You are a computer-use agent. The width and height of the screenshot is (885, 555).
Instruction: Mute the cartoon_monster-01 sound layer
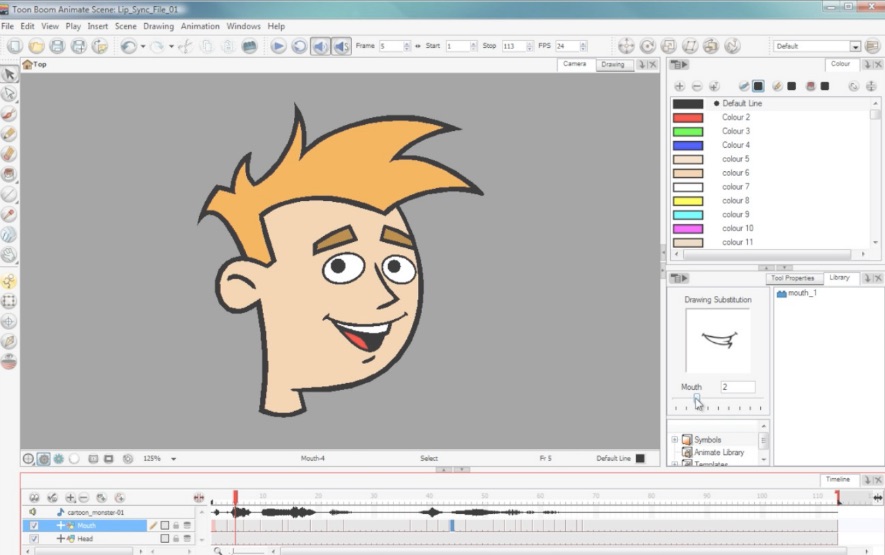(33, 512)
